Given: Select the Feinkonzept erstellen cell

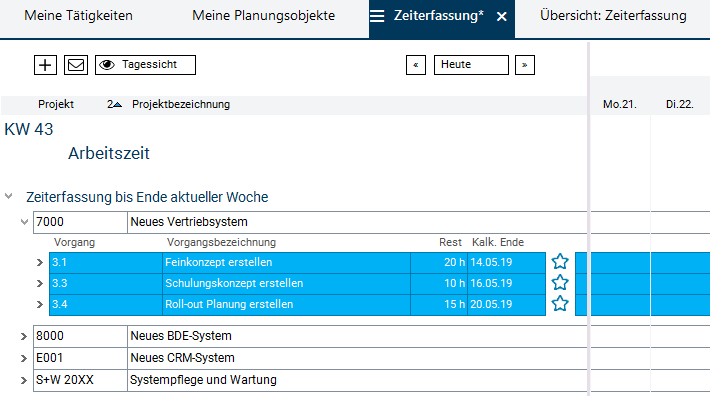Looking at the screenshot, I should 286,262.
